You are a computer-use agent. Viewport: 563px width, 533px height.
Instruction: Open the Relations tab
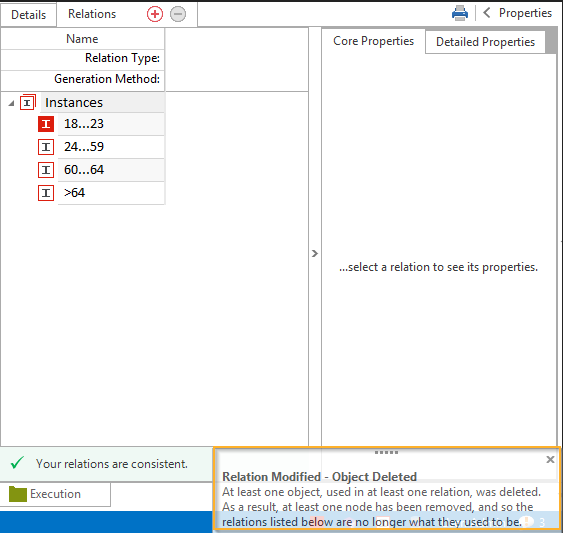pyautogui.click(x=92, y=14)
